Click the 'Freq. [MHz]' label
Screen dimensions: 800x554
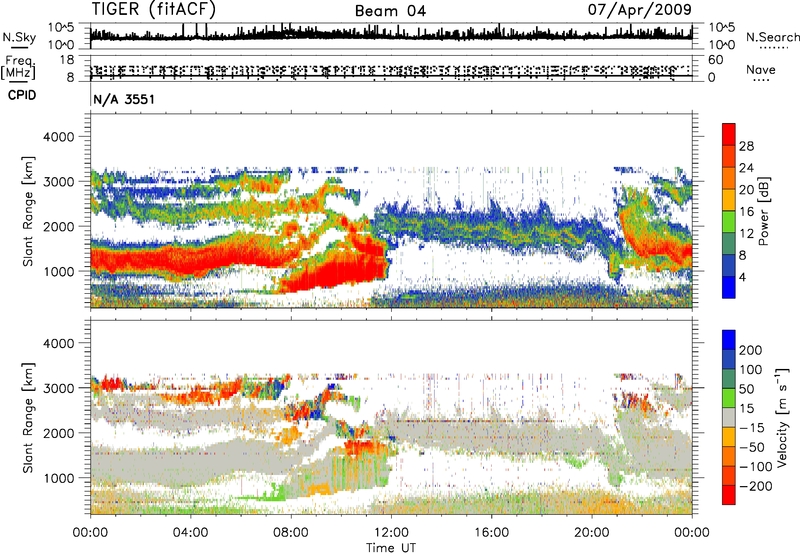18,67
